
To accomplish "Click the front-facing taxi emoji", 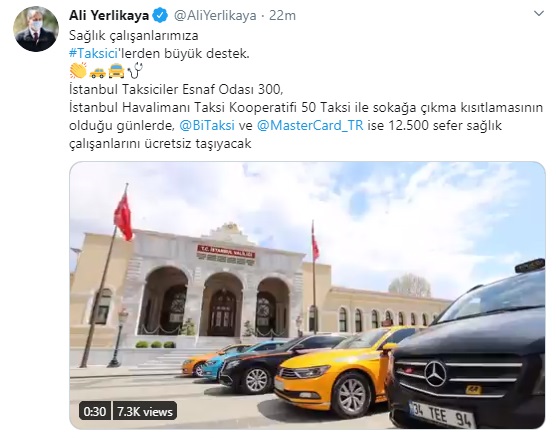I will click(x=116, y=71).
